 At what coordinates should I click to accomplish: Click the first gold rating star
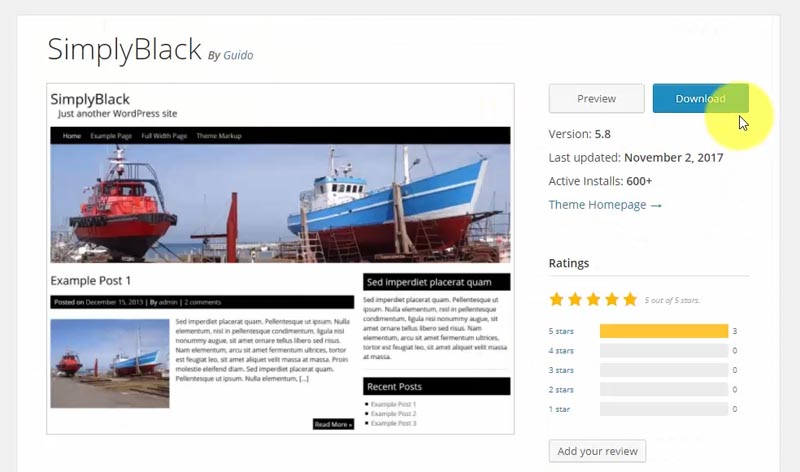tap(557, 300)
